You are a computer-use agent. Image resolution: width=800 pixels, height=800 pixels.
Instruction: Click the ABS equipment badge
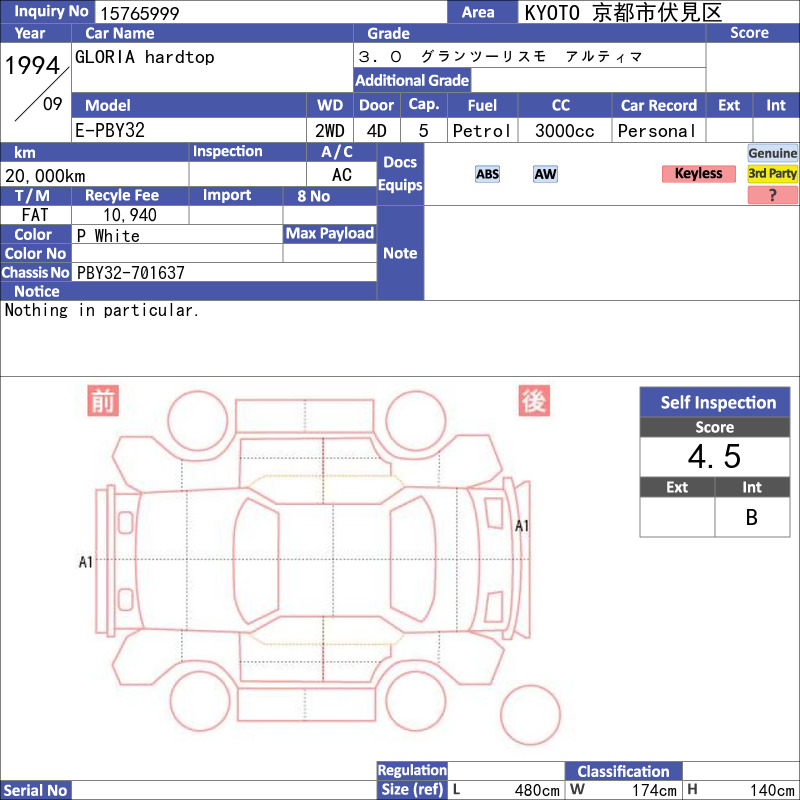[x=487, y=174]
